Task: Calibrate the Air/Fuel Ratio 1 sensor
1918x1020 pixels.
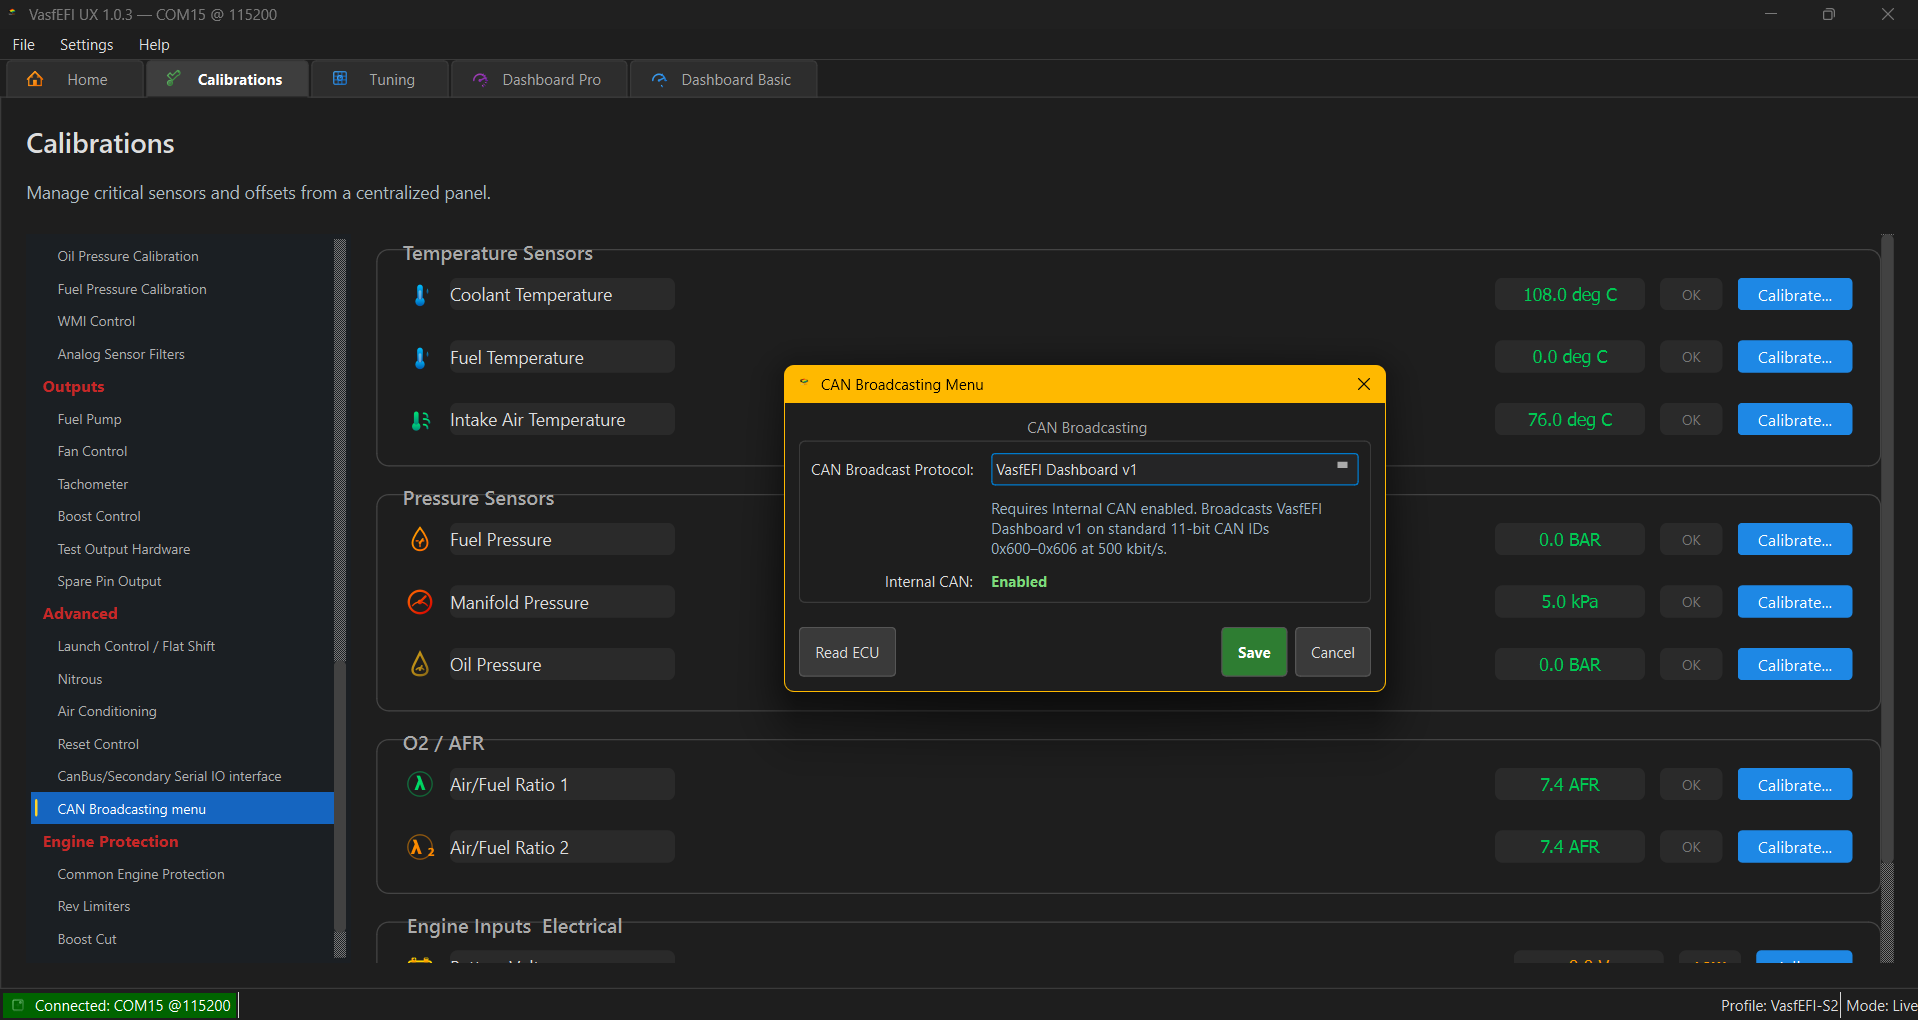Action: click(1794, 785)
